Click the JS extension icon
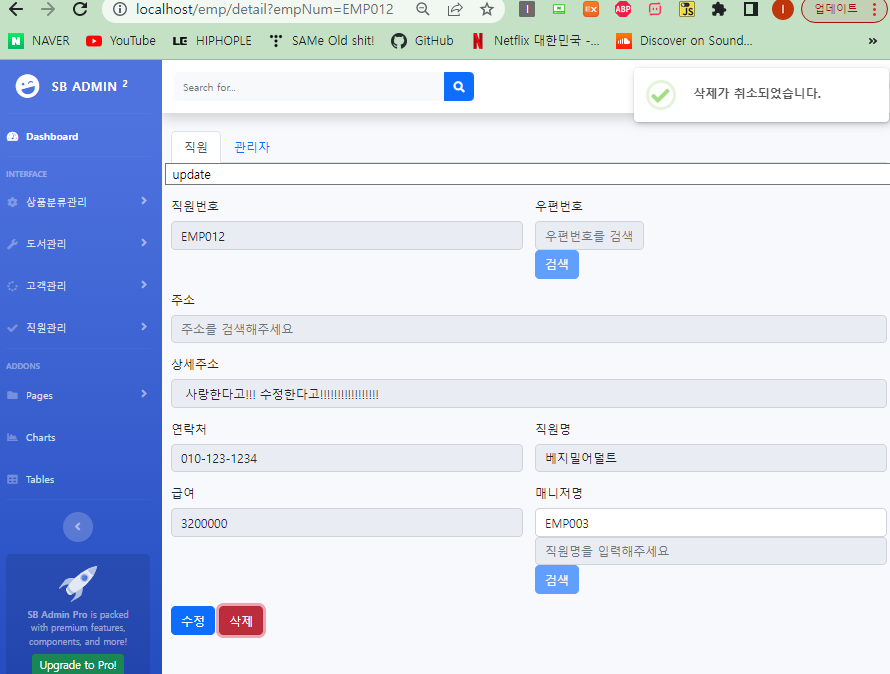This screenshot has width=890, height=674. tap(687, 9)
